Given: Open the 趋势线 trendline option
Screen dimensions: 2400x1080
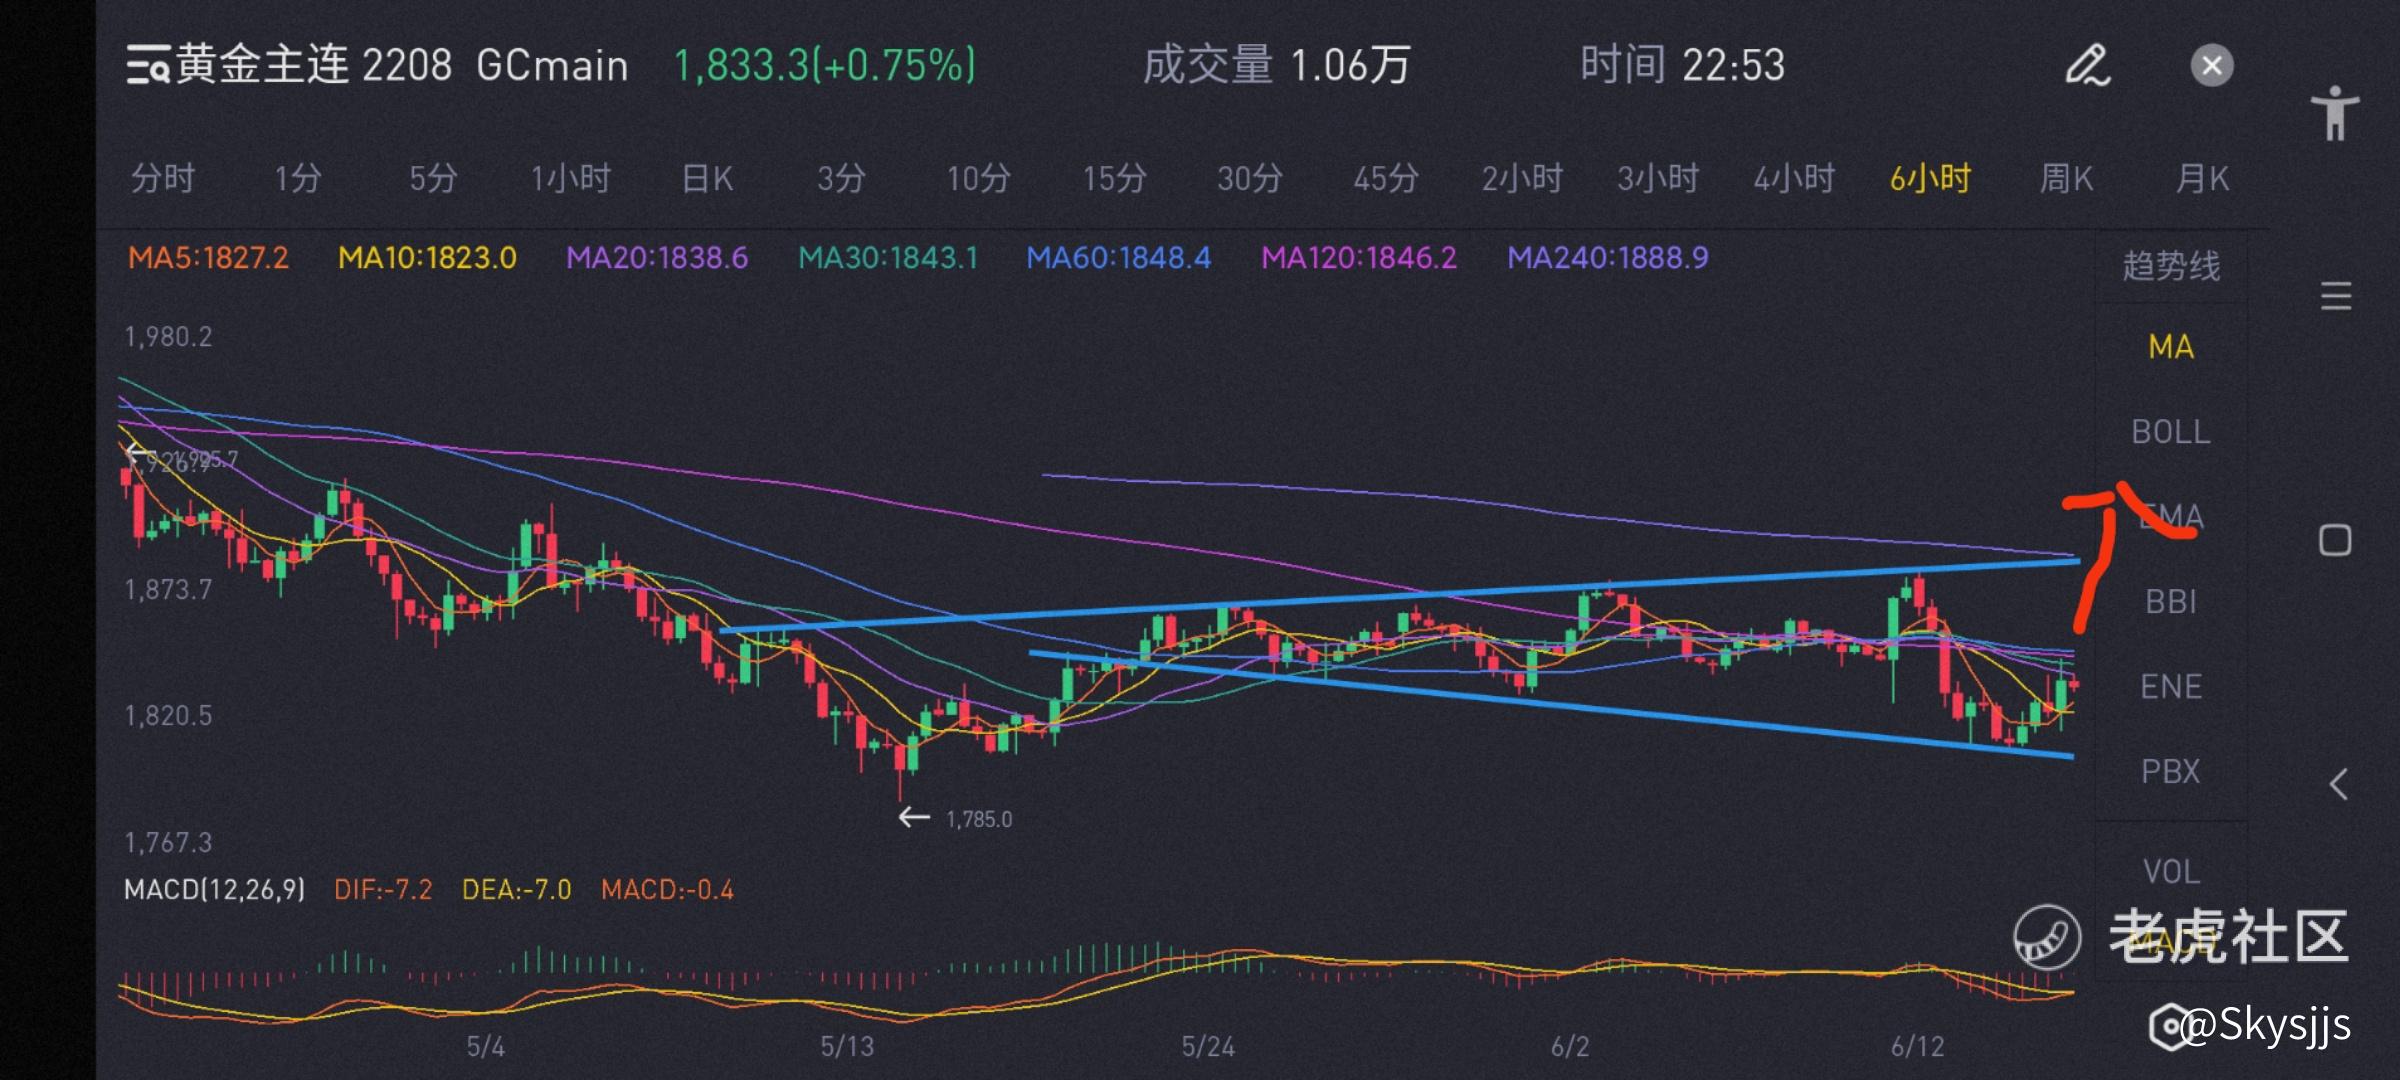Looking at the screenshot, I should 2170,266.
